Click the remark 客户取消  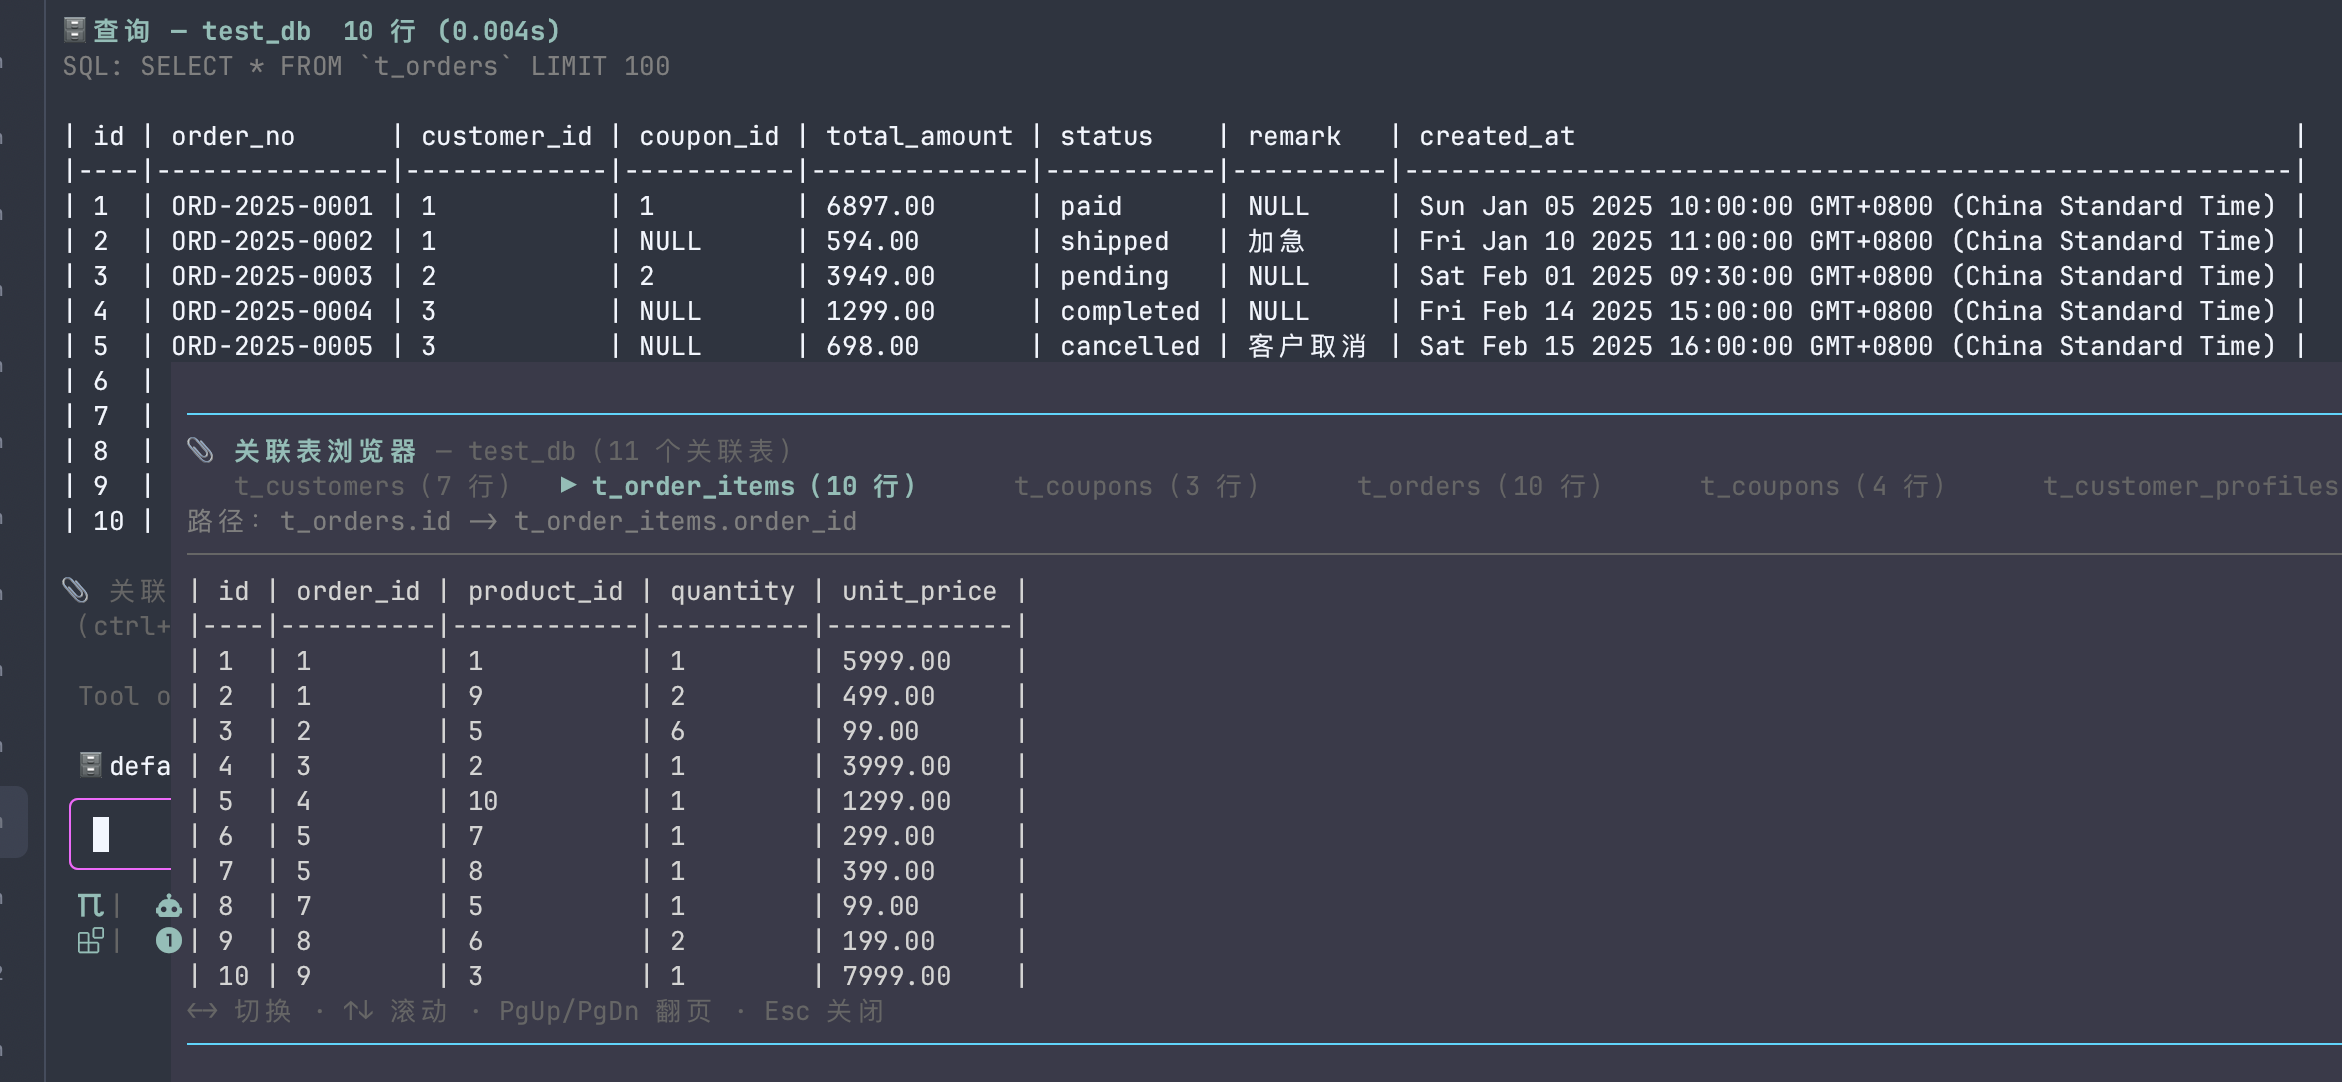[1307, 346]
